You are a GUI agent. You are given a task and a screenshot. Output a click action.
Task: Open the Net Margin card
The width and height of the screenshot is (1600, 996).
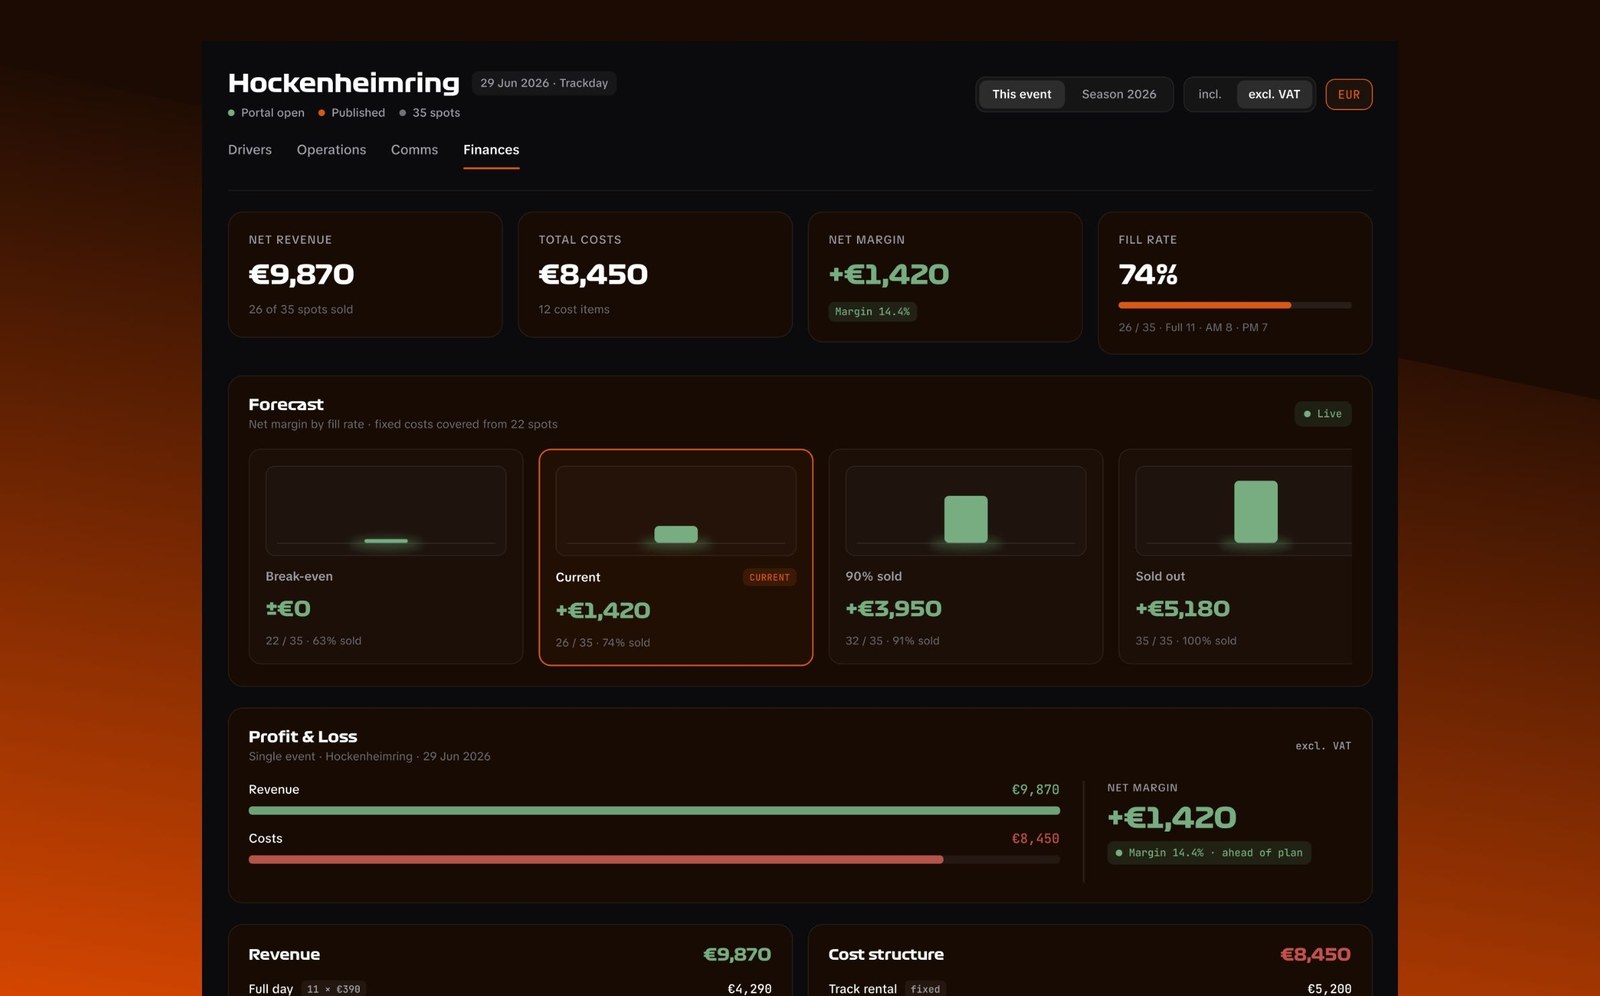point(945,277)
